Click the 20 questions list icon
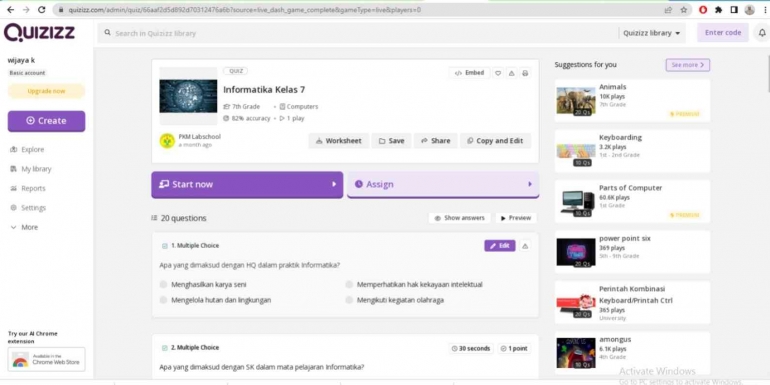Image resolution: width=770 pixels, height=385 pixels. point(154,218)
